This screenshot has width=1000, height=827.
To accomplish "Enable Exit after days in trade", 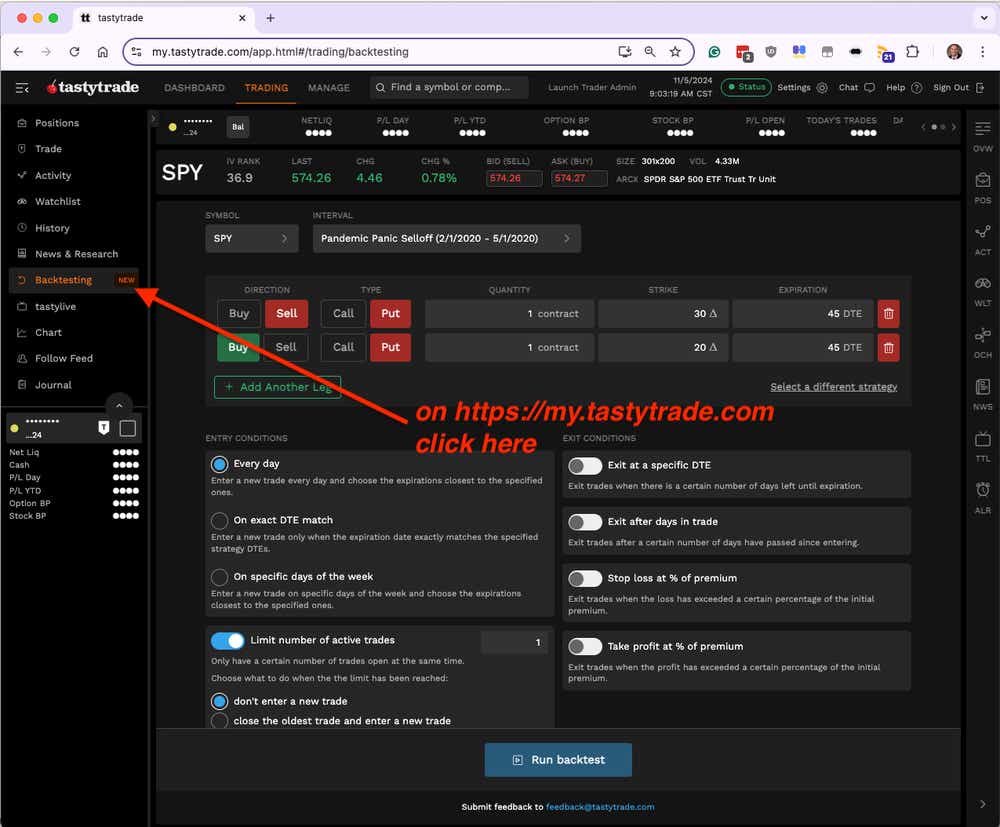I will (x=585, y=522).
